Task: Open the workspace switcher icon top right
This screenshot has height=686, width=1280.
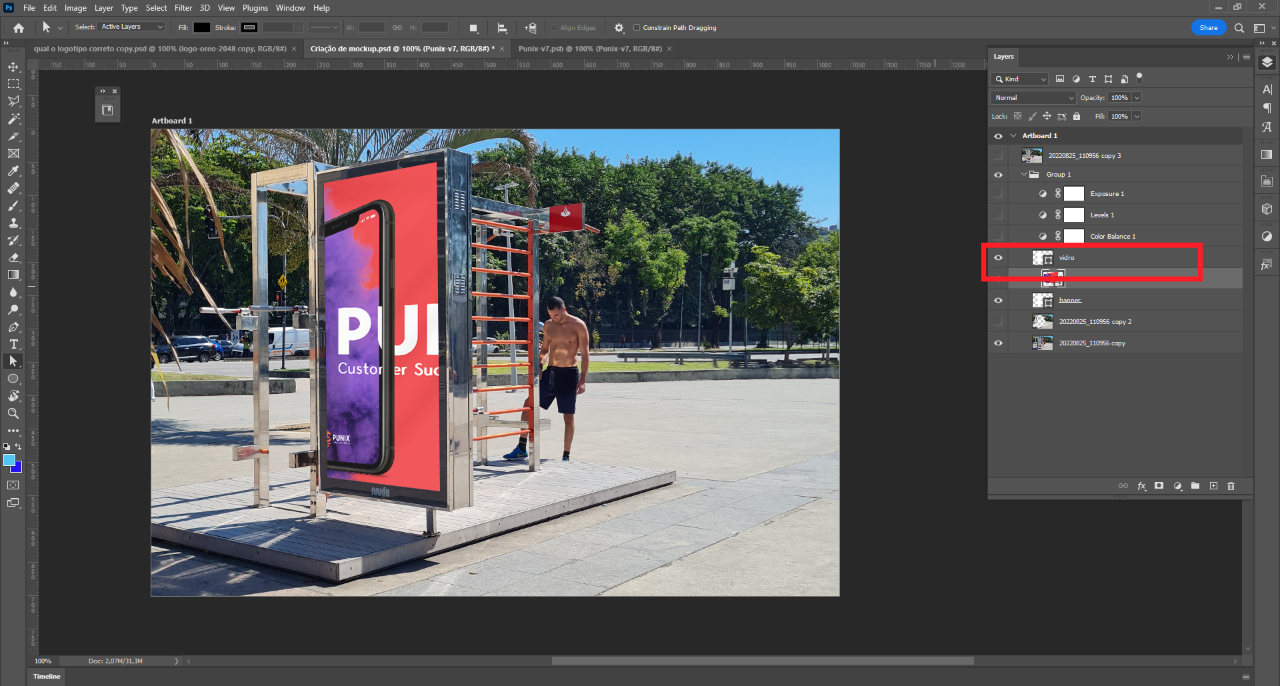Action: pos(1258,28)
